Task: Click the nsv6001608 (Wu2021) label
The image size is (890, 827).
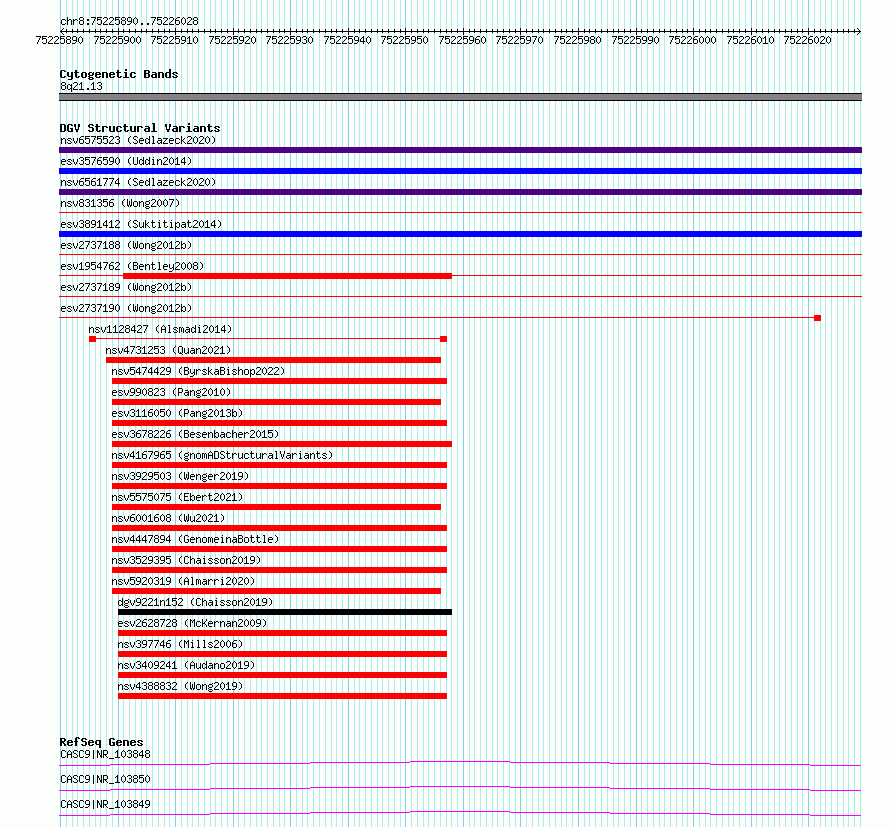Action: pos(168,518)
